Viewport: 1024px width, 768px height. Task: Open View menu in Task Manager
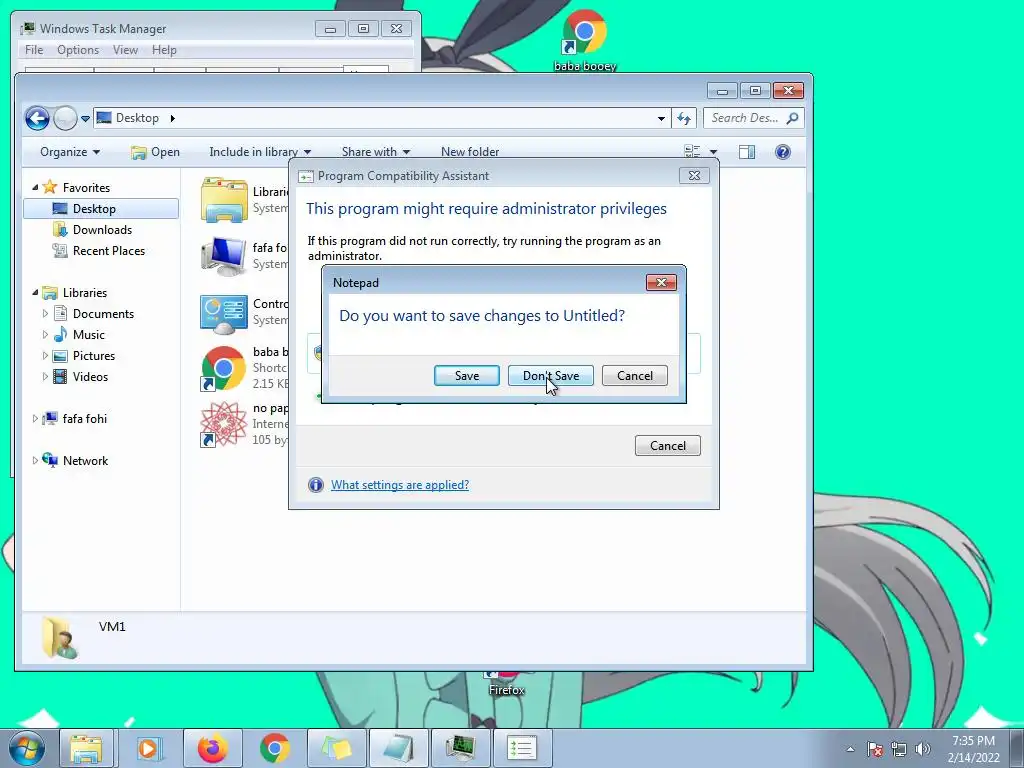tap(125, 50)
